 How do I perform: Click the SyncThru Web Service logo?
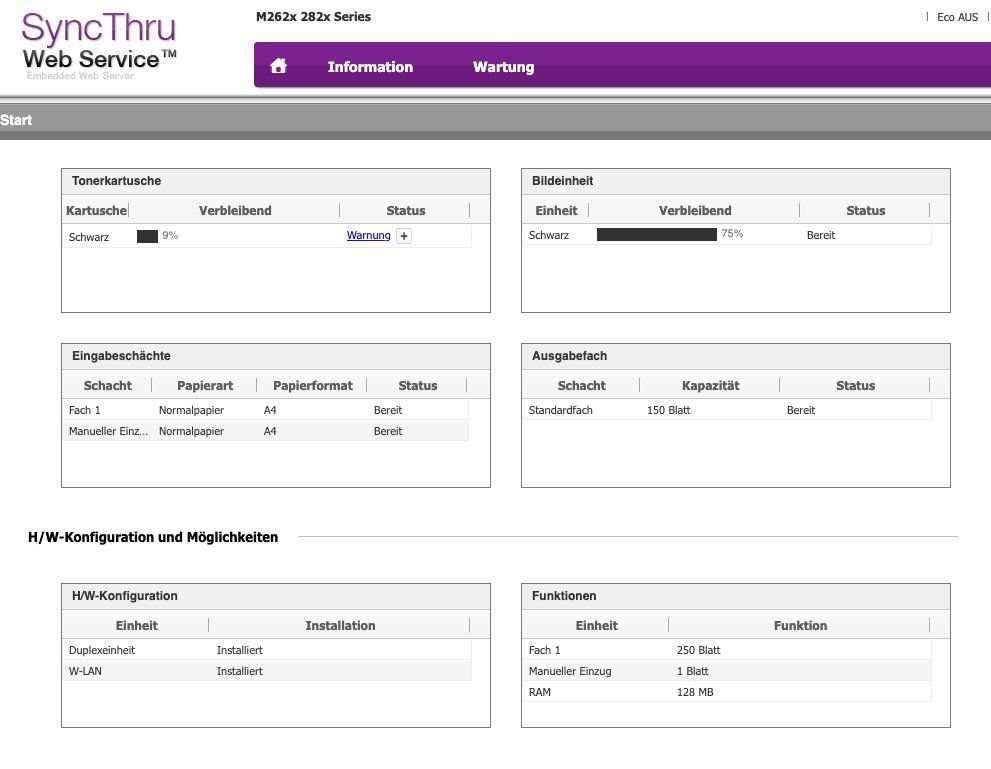point(99,45)
